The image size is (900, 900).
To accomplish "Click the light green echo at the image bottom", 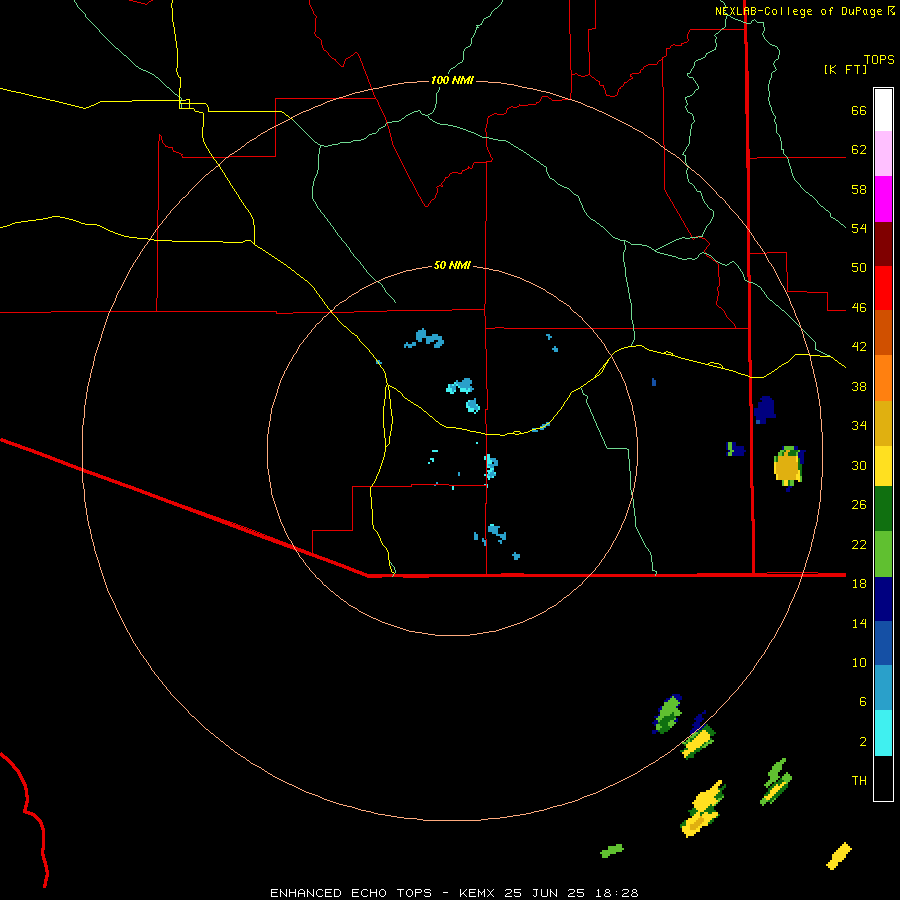I will [x=612, y=850].
